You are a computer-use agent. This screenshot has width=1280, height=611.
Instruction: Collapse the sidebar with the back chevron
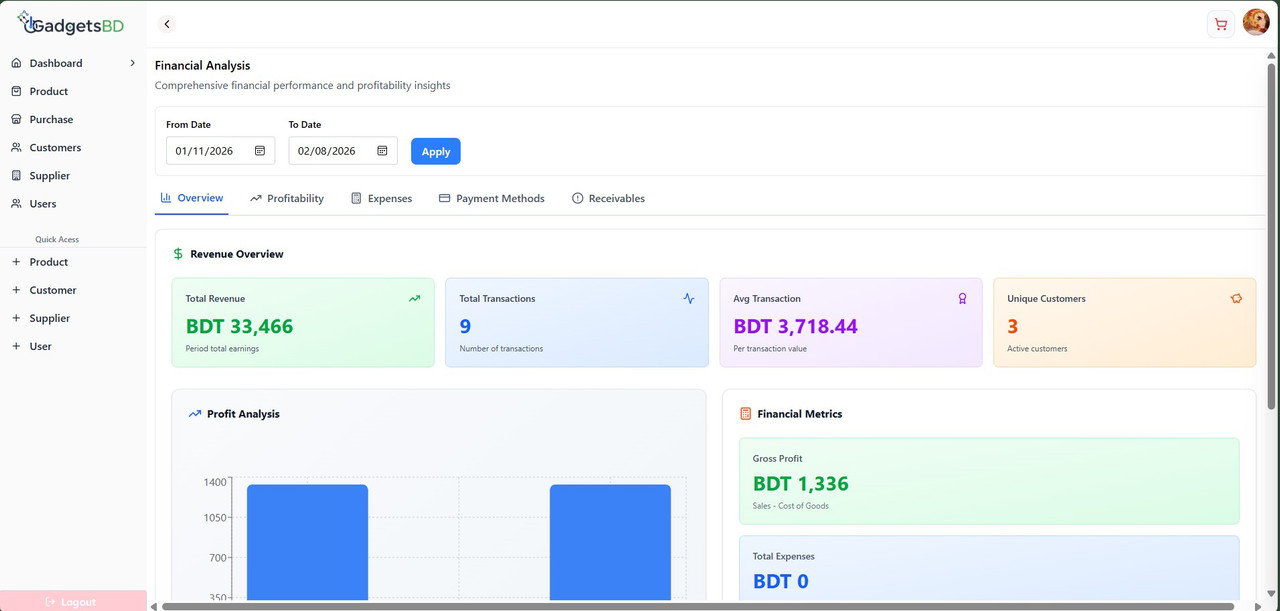[166, 23]
